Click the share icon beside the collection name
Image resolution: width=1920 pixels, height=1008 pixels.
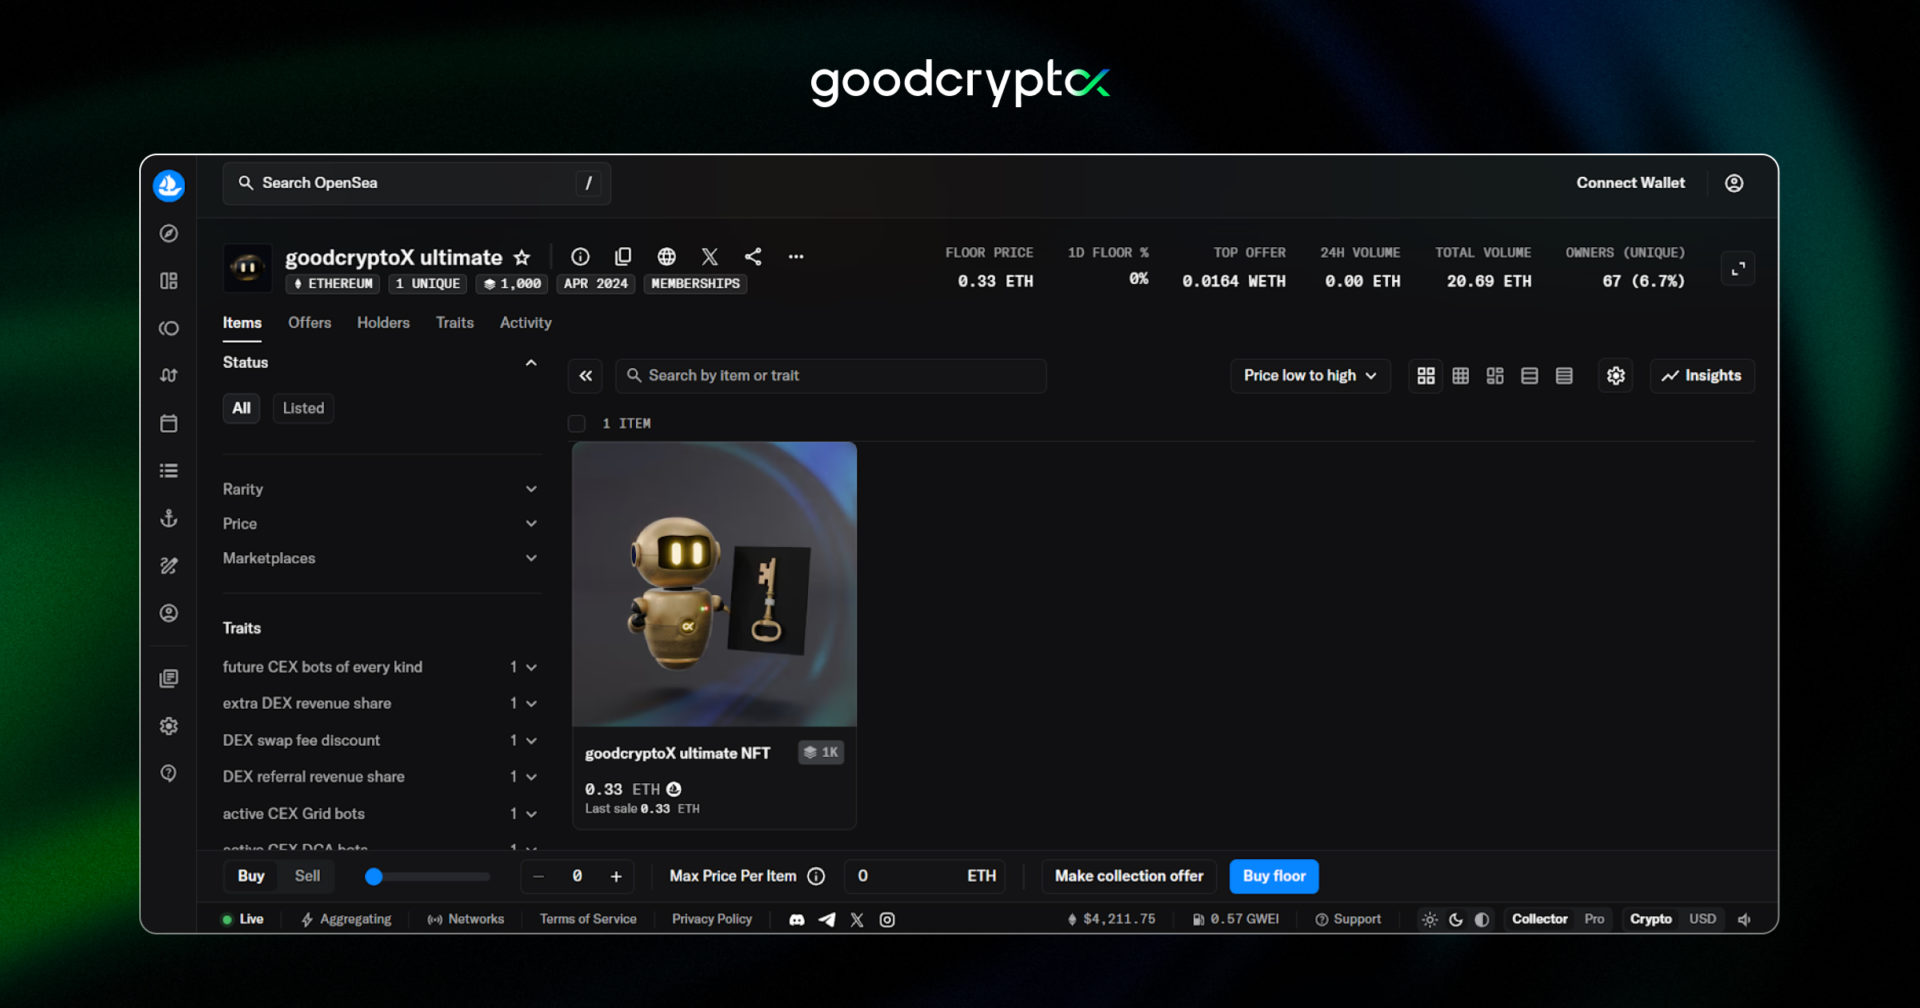click(753, 257)
